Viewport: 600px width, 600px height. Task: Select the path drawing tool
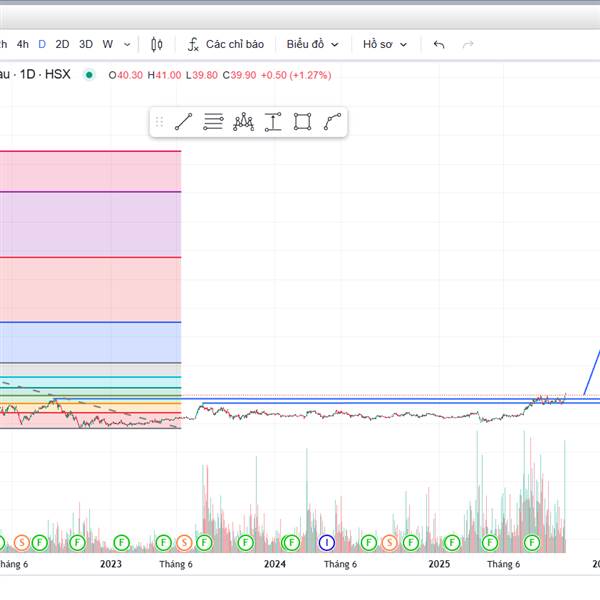[333, 122]
